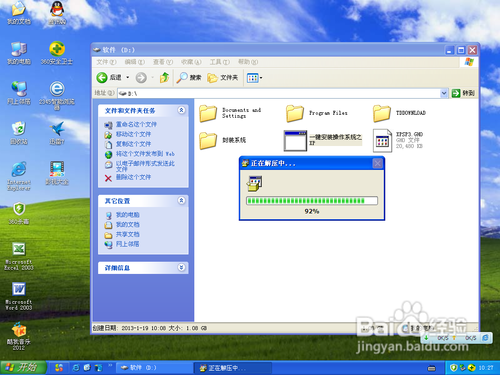
Task: Open Network Neighborhood desktop icon
Action: (19, 93)
